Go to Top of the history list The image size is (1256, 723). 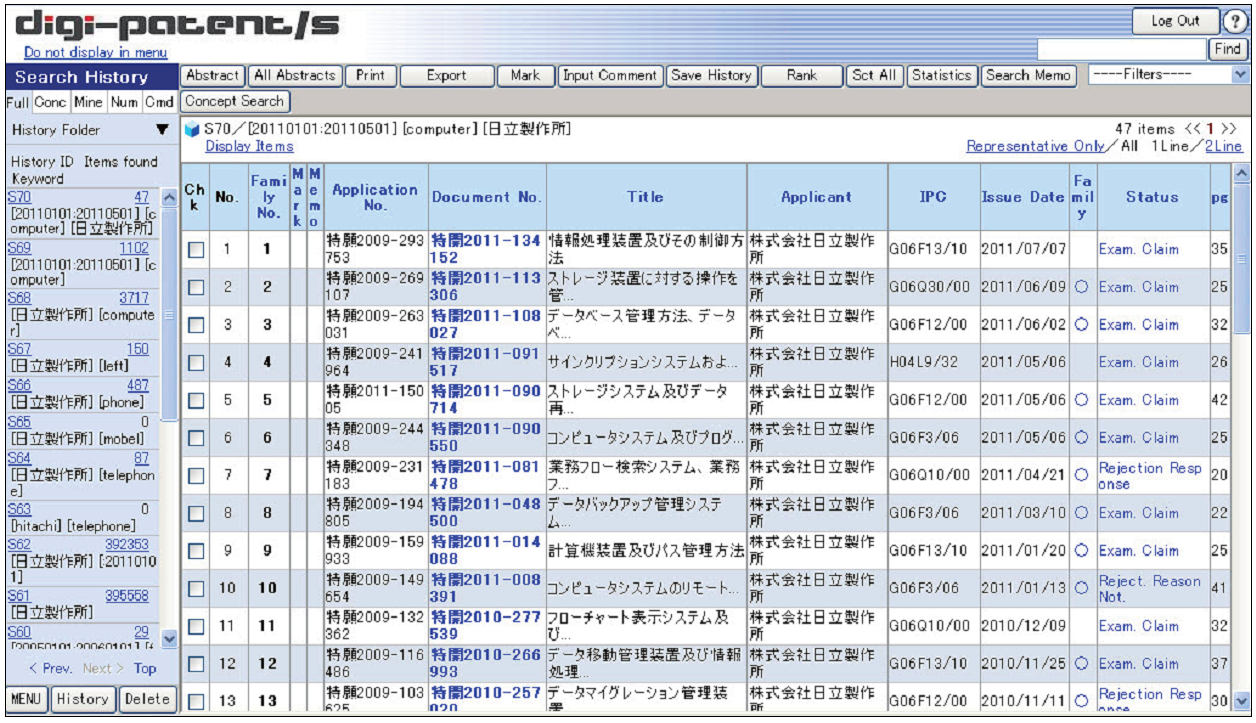[145, 669]
